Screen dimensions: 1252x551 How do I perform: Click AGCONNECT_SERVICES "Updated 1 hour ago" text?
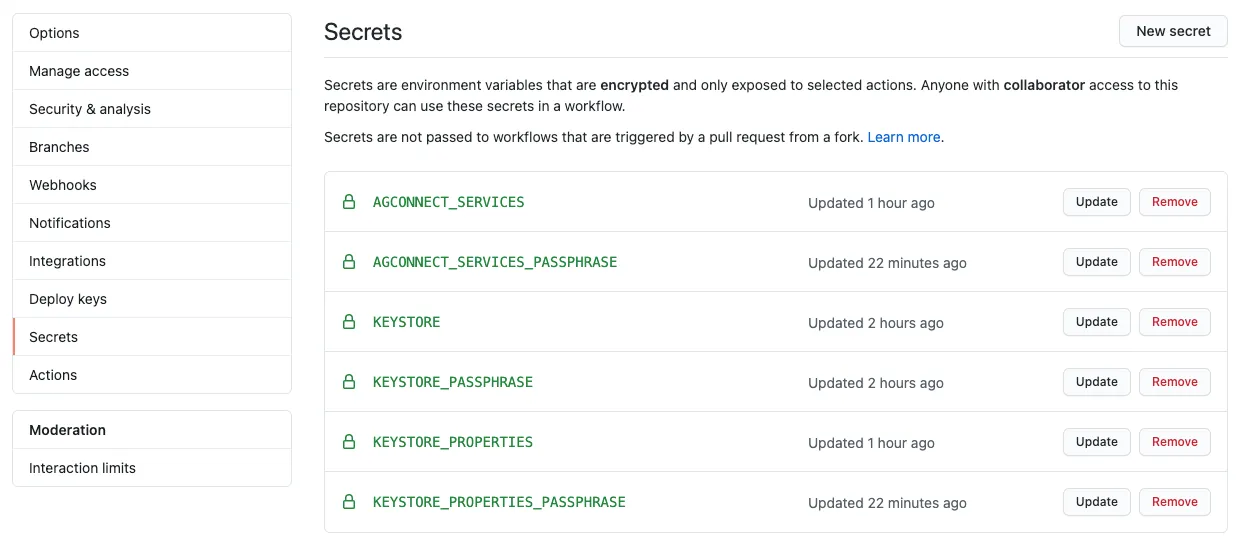click(871, 203)
